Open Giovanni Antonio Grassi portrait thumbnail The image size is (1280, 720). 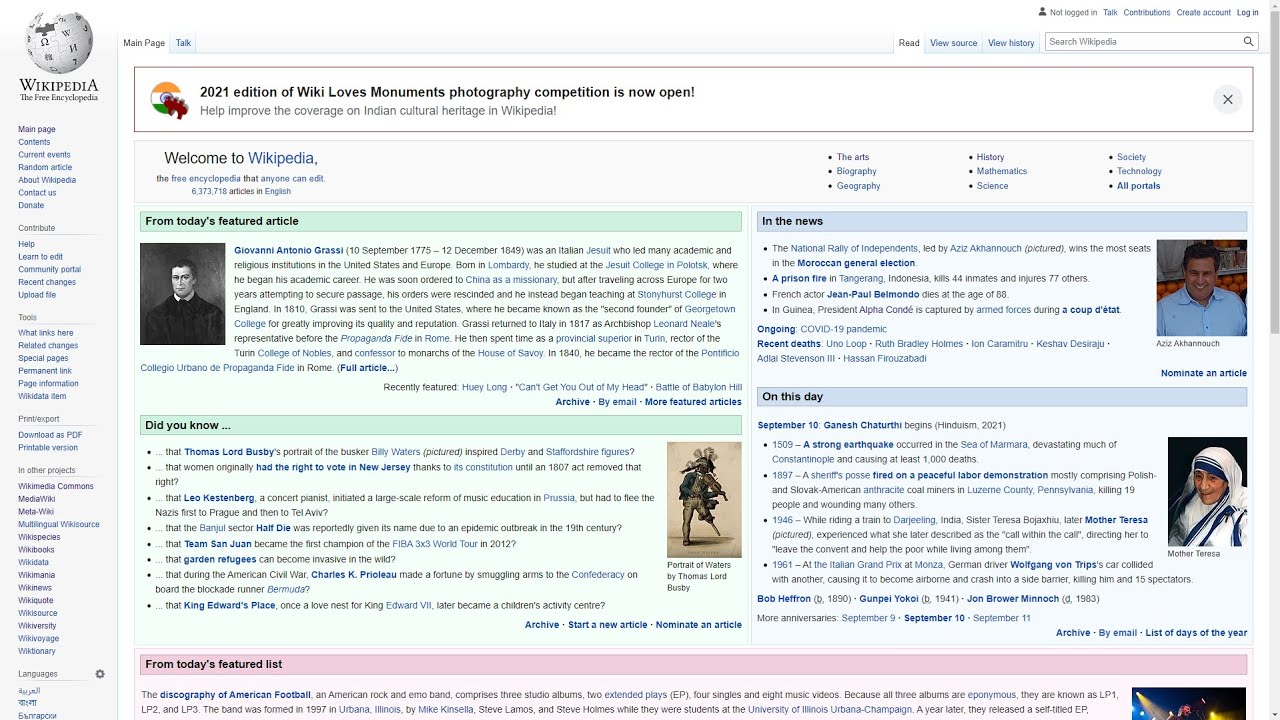[x=182, y=294]
